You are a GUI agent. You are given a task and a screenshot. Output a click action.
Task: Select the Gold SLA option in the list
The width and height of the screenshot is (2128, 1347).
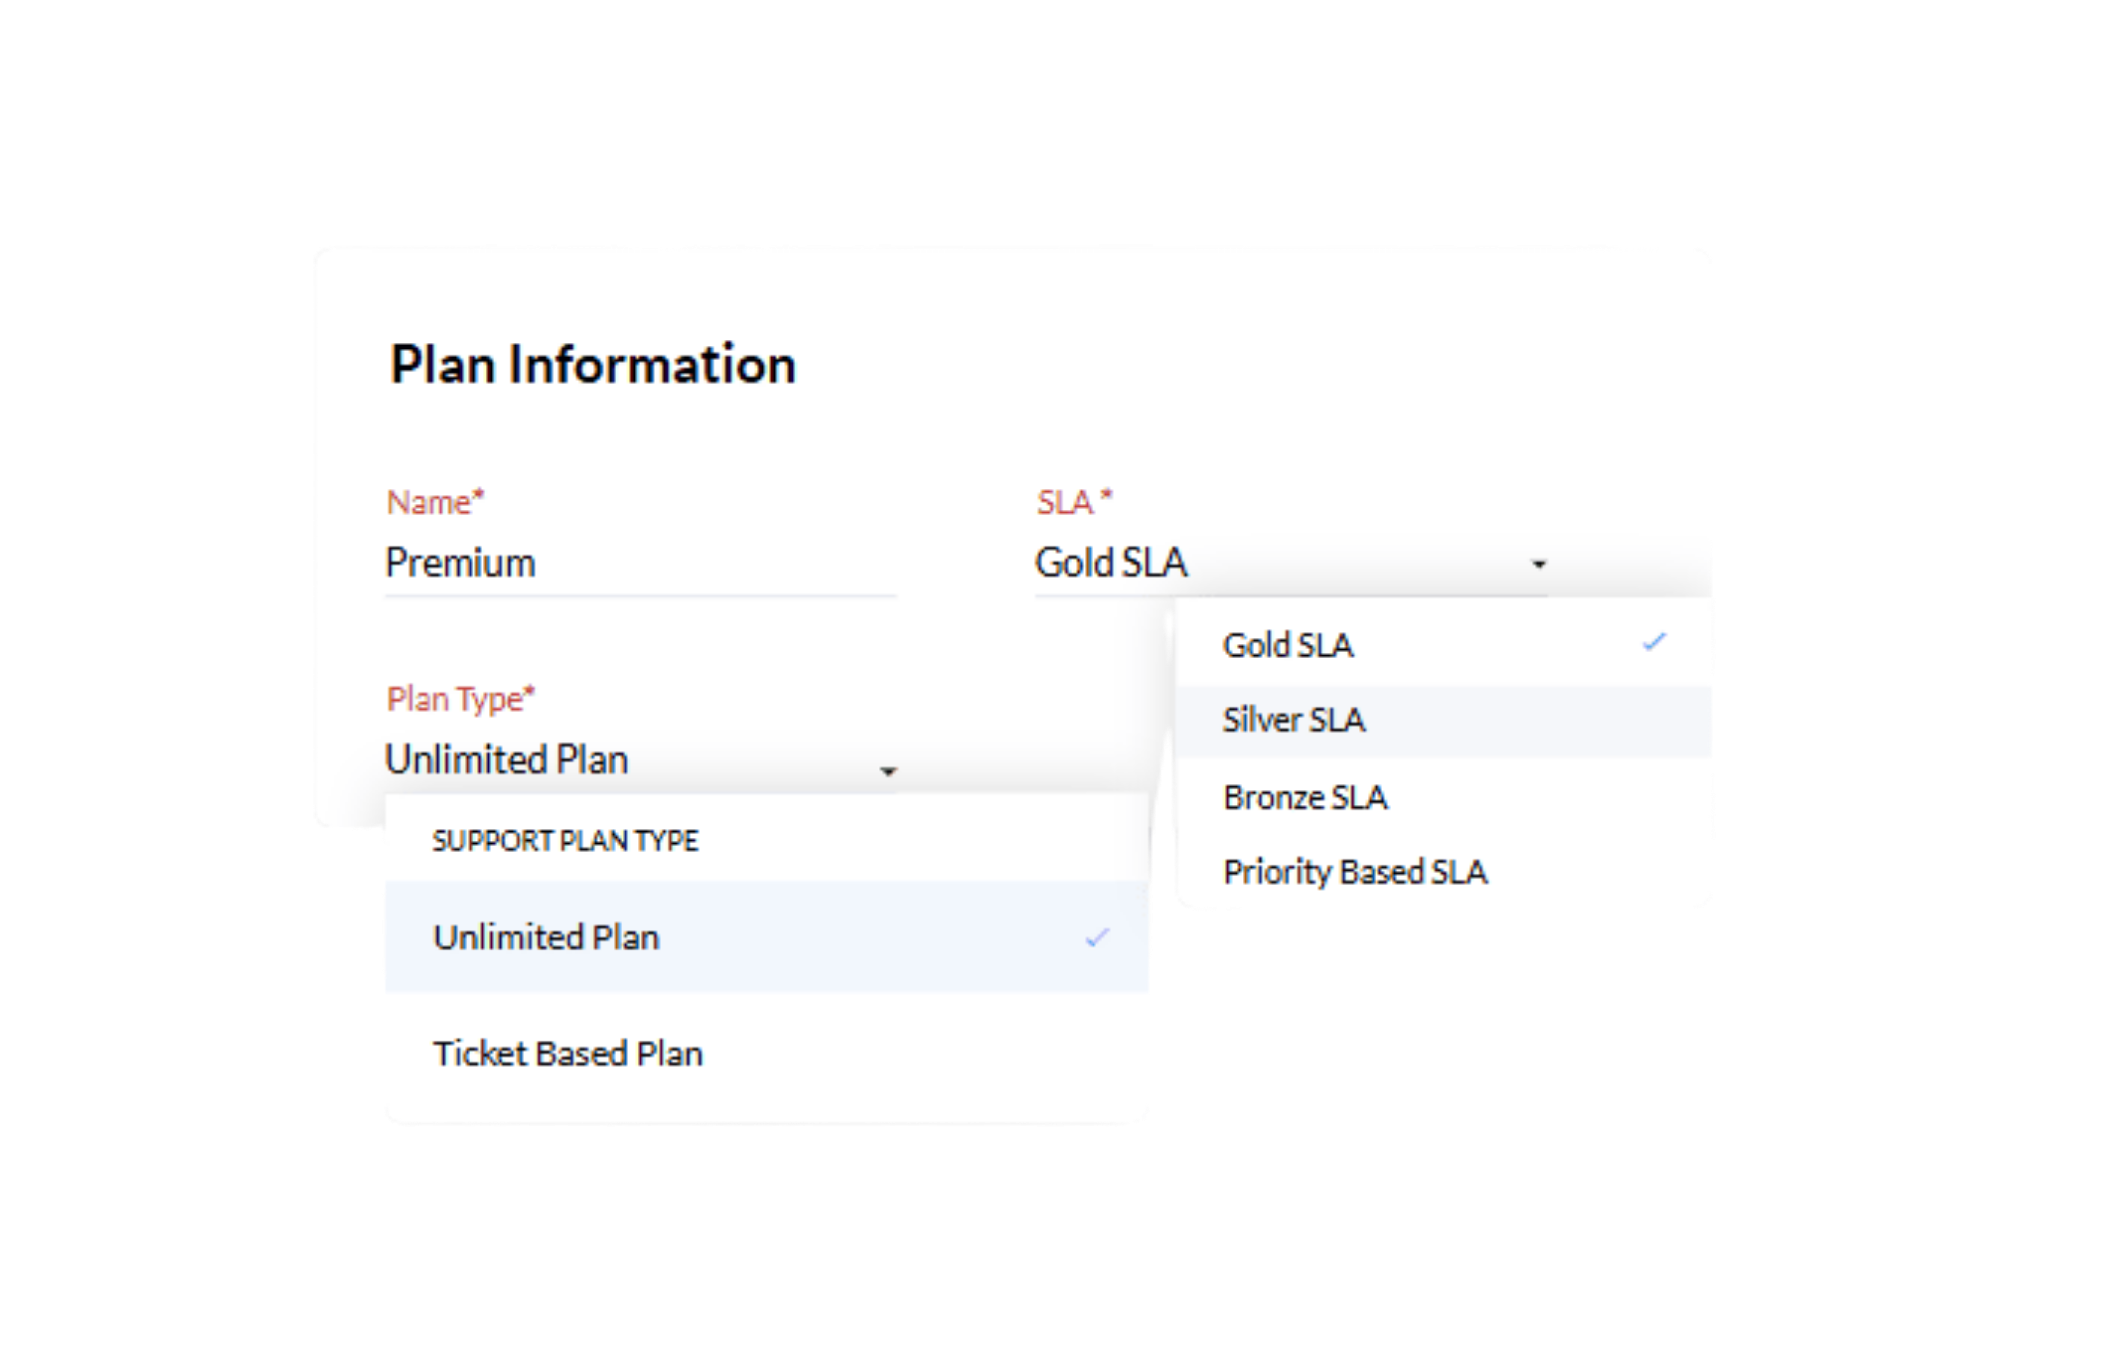pos(1288,645)
